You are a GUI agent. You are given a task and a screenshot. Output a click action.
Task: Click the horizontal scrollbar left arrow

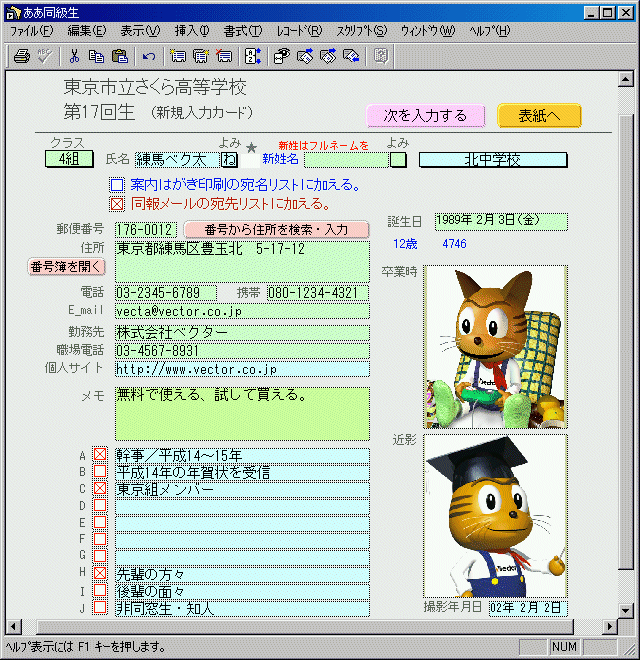(x=13, y=627)
